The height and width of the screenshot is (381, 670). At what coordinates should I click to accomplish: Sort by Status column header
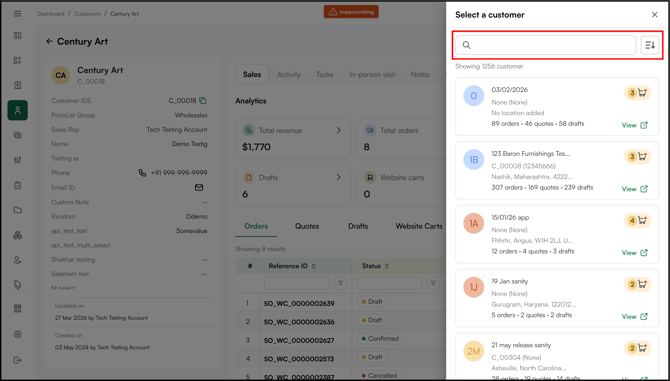(x=375, y=266)
